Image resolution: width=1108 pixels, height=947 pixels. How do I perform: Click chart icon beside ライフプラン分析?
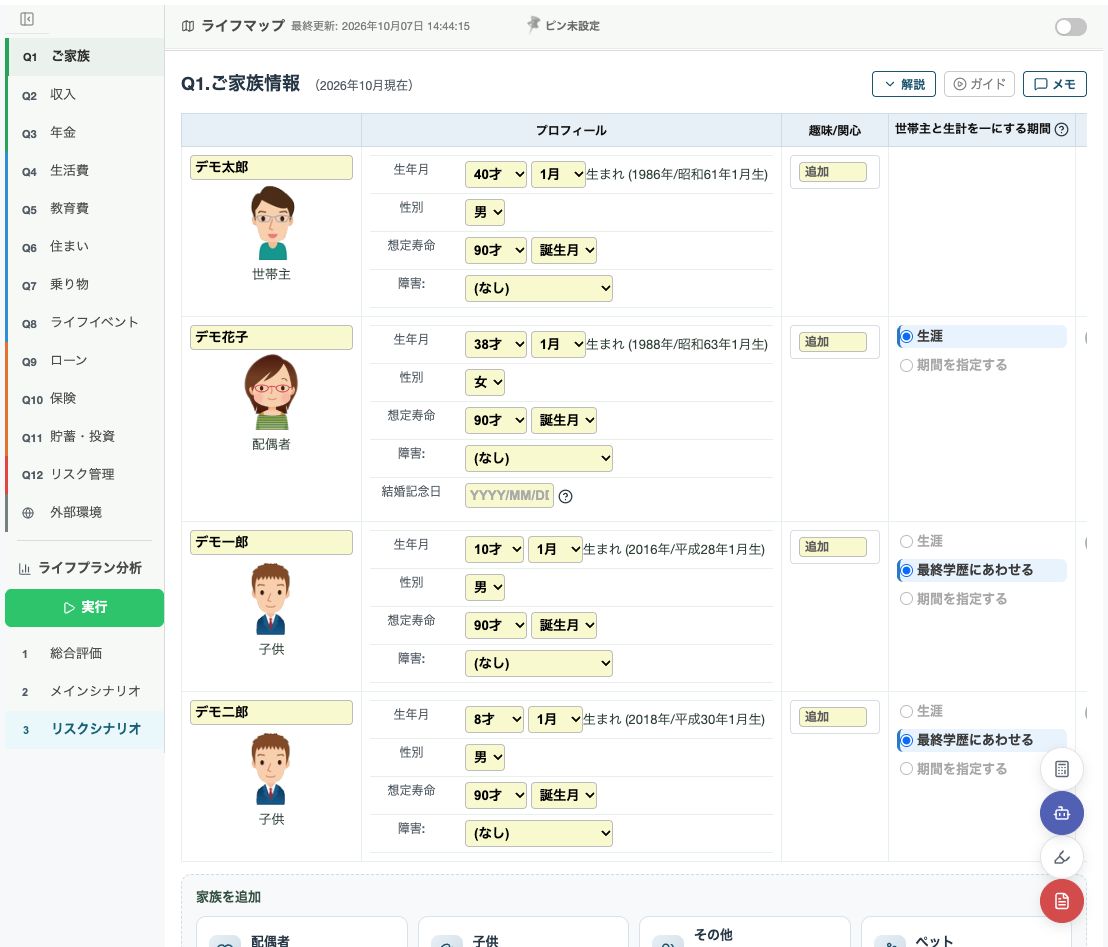pos(25,568)
